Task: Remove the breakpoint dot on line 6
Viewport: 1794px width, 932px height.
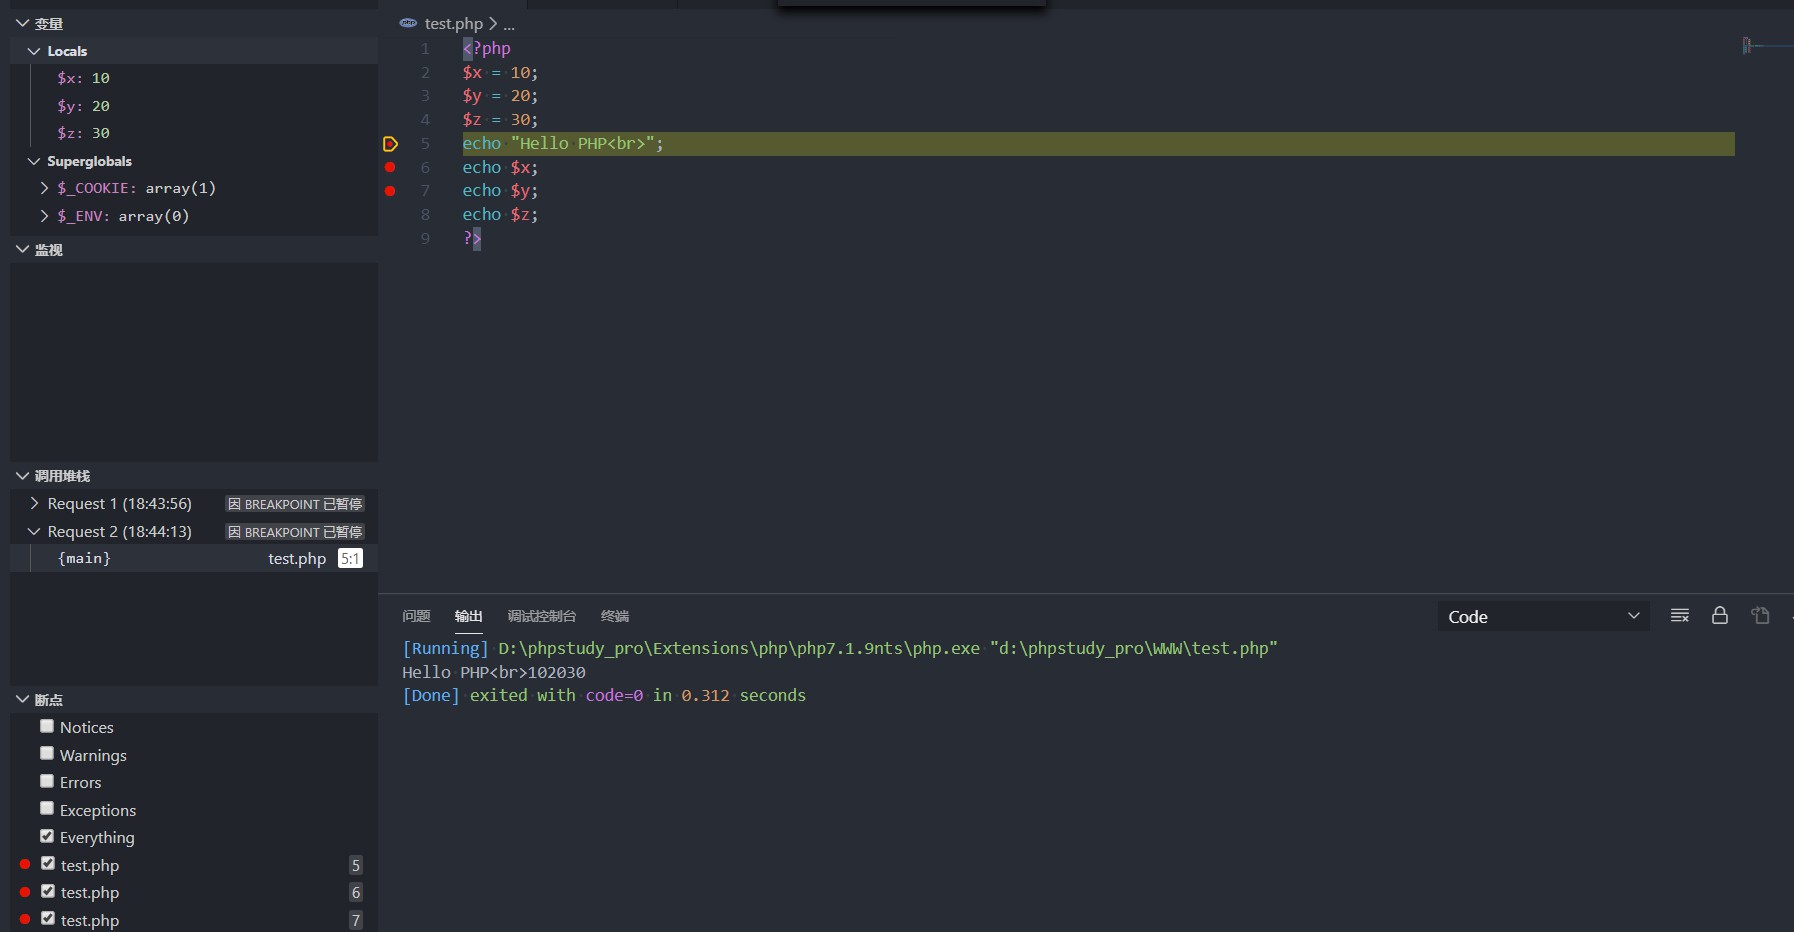Action: (x=390, y=167)
